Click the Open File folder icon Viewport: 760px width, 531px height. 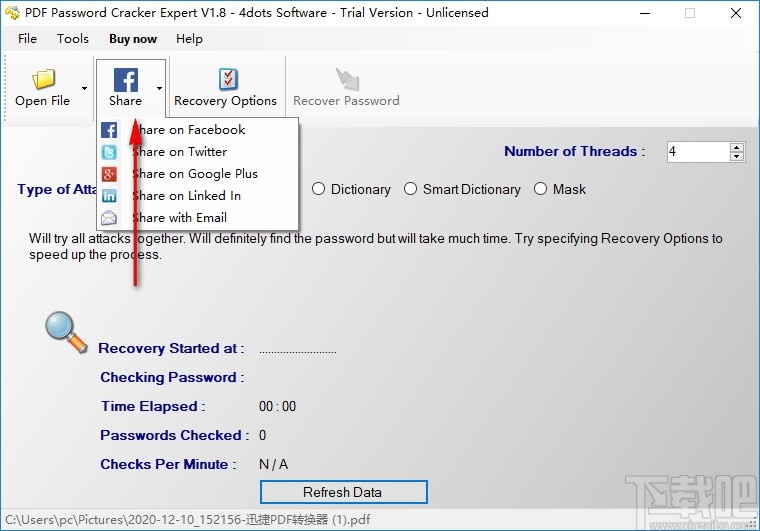click(x=43, y=79)
